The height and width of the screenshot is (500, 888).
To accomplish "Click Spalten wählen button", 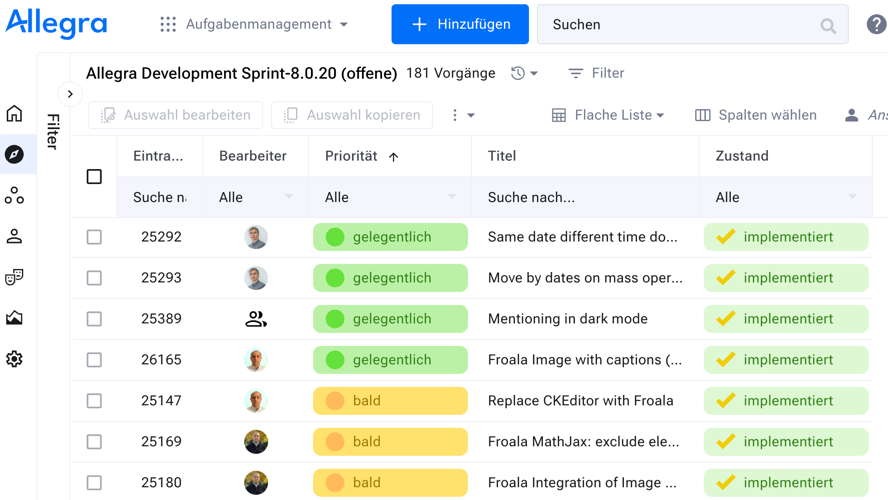I will (x=755, y=115).
